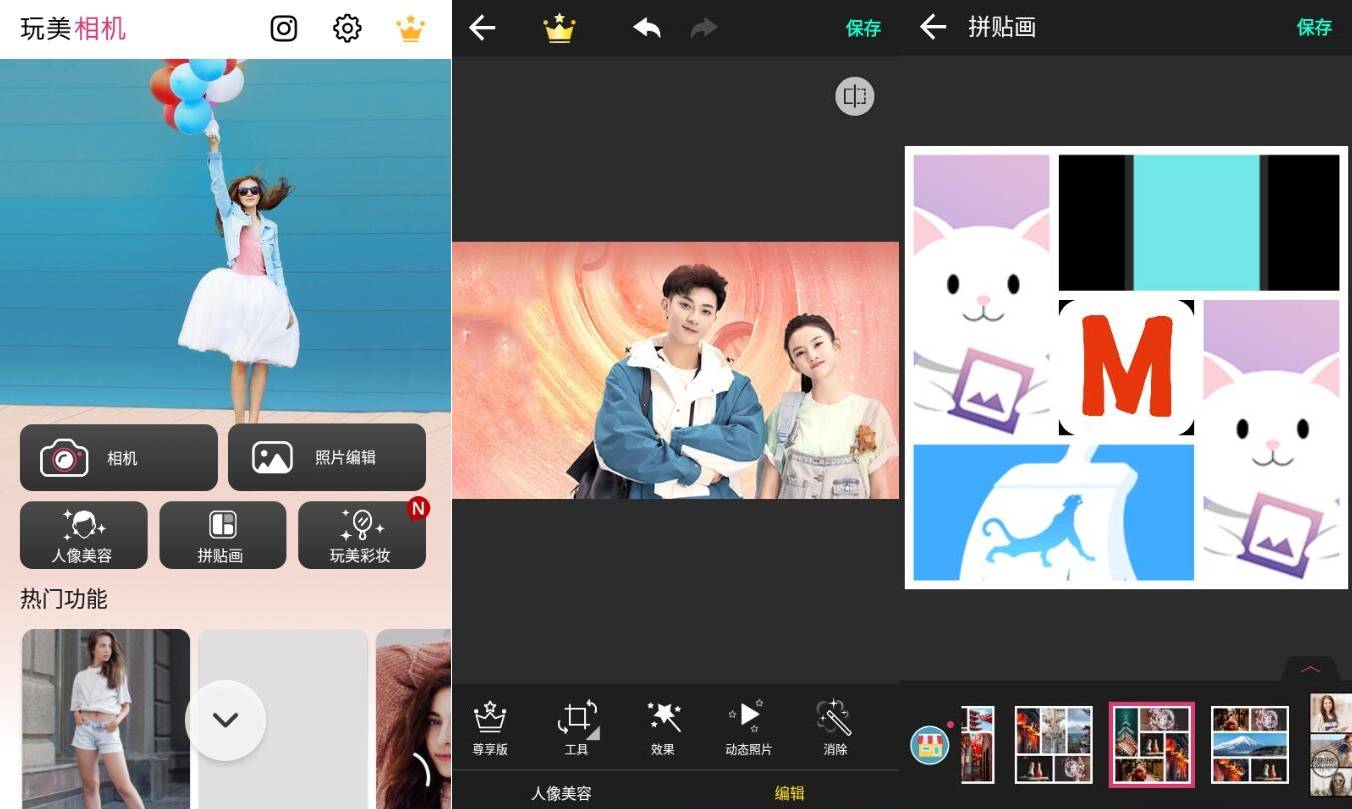The image size is (1352, 809).
Task: Toggle the before/after compare icon
Action: [855, 96]
